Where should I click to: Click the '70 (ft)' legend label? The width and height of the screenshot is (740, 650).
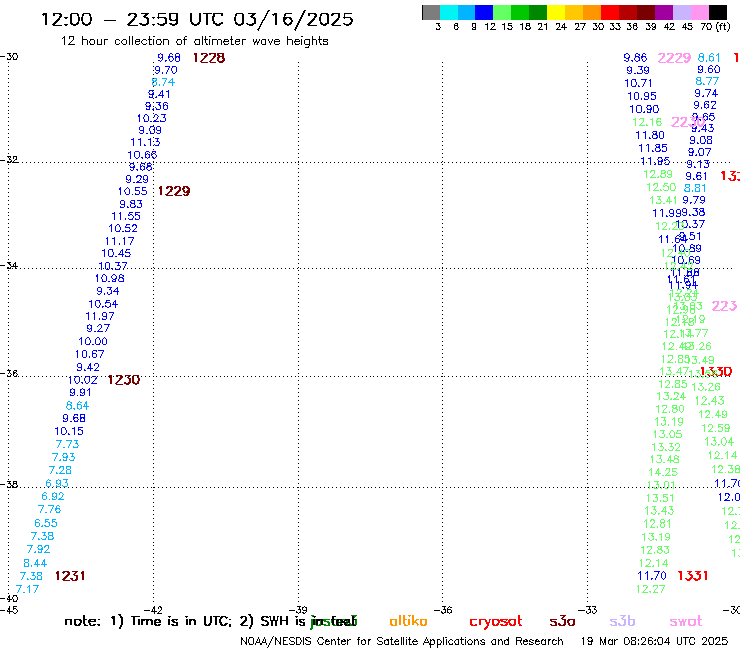click(x=715, y=26)
